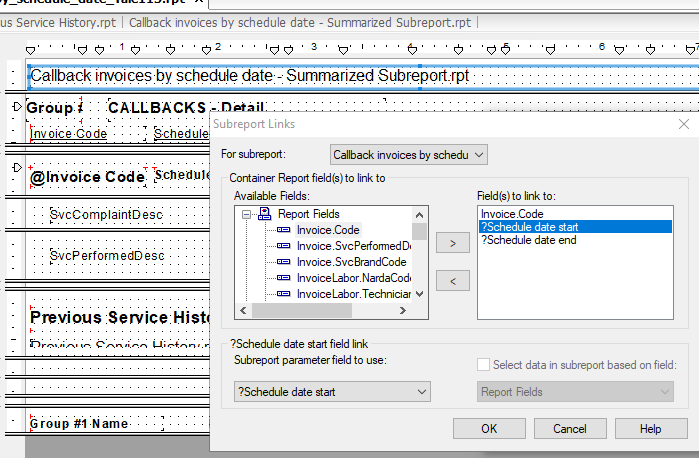Image resolution: width=699 pixels, height=458 pixels.
Task: Click left arrow of horizontal scrollbar
Action: 243,310
